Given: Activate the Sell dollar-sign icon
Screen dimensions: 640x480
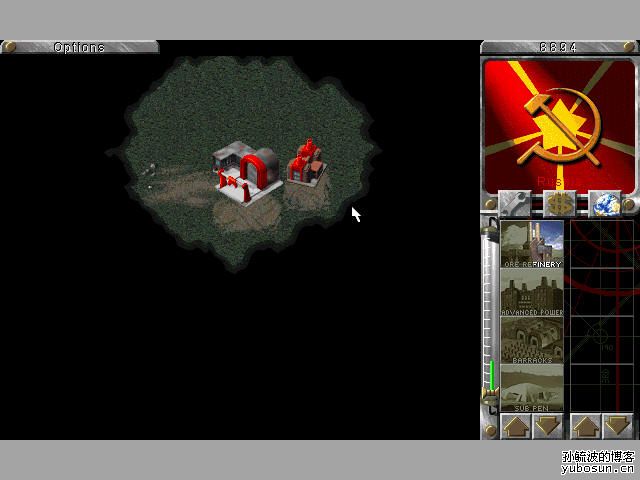Looking at the screenshot, I should [560, 204].
